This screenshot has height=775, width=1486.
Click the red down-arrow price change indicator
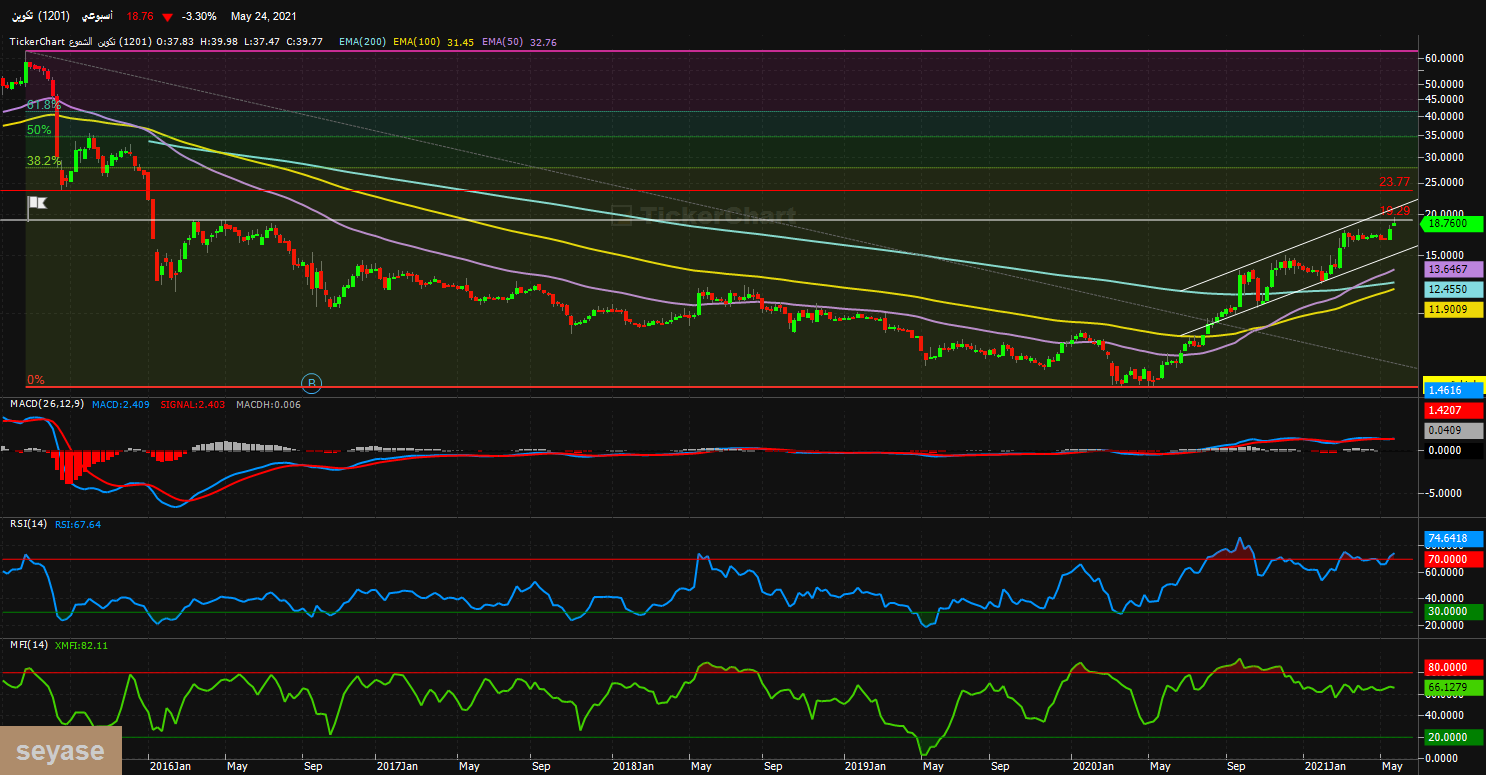coord(167,17)
